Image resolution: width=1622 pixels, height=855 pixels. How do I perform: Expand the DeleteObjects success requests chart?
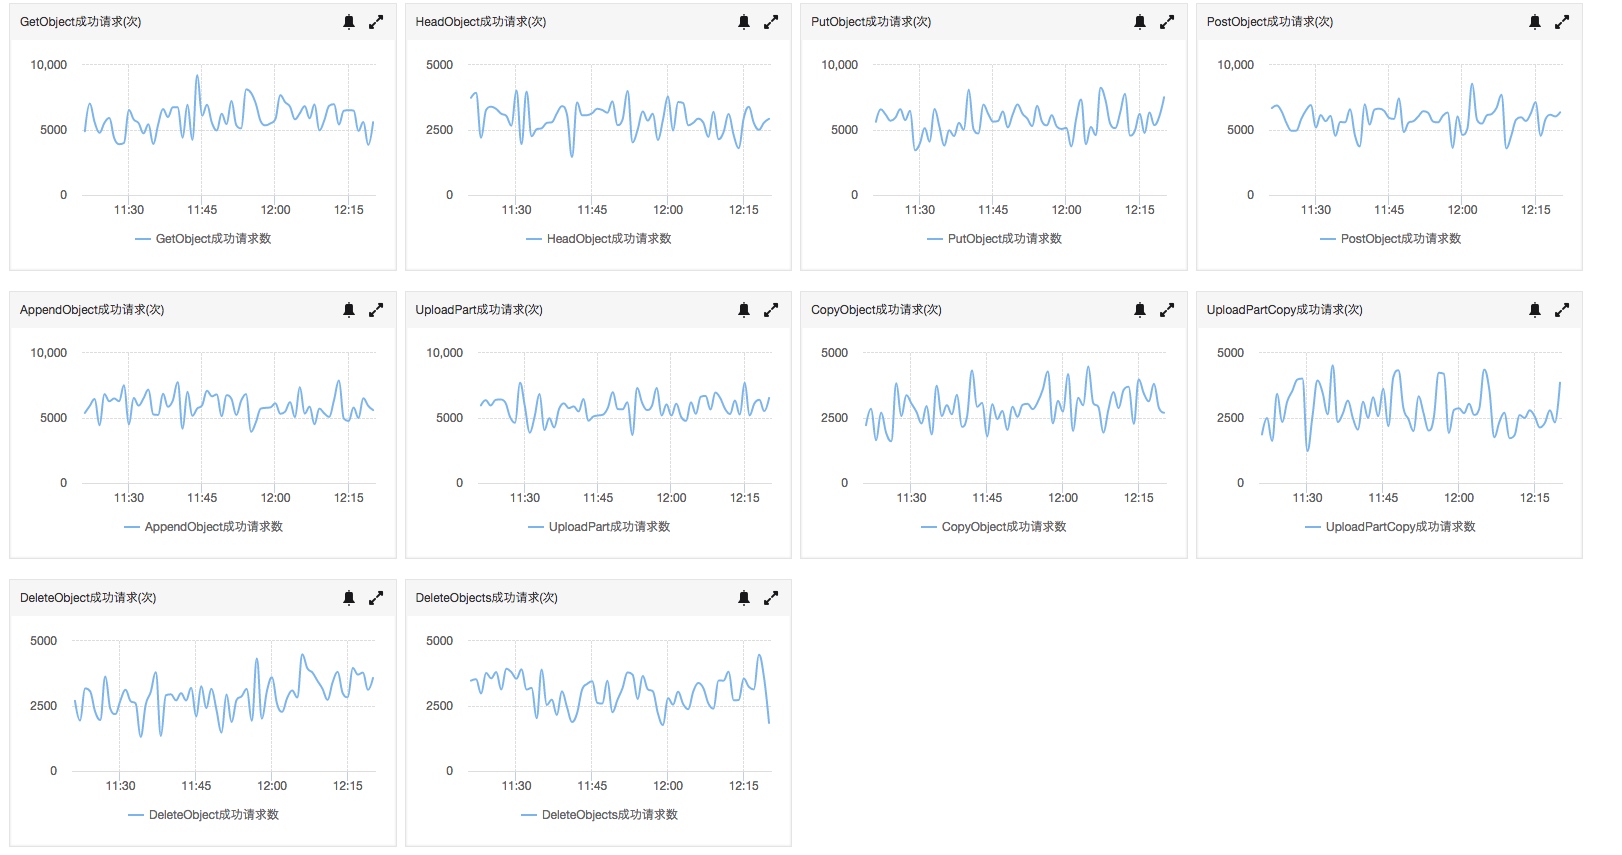tap(771, 598)
